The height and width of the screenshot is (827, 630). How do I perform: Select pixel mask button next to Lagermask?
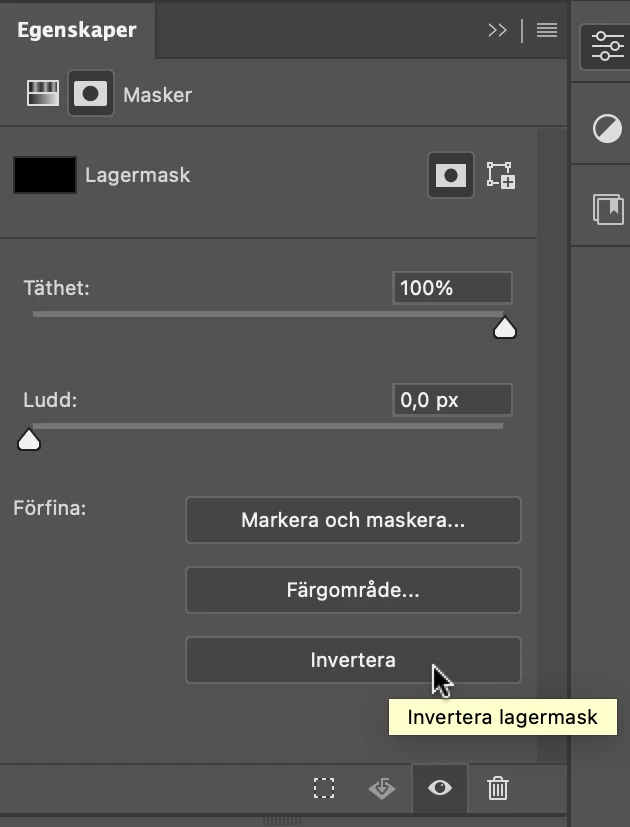pos(451,175)
